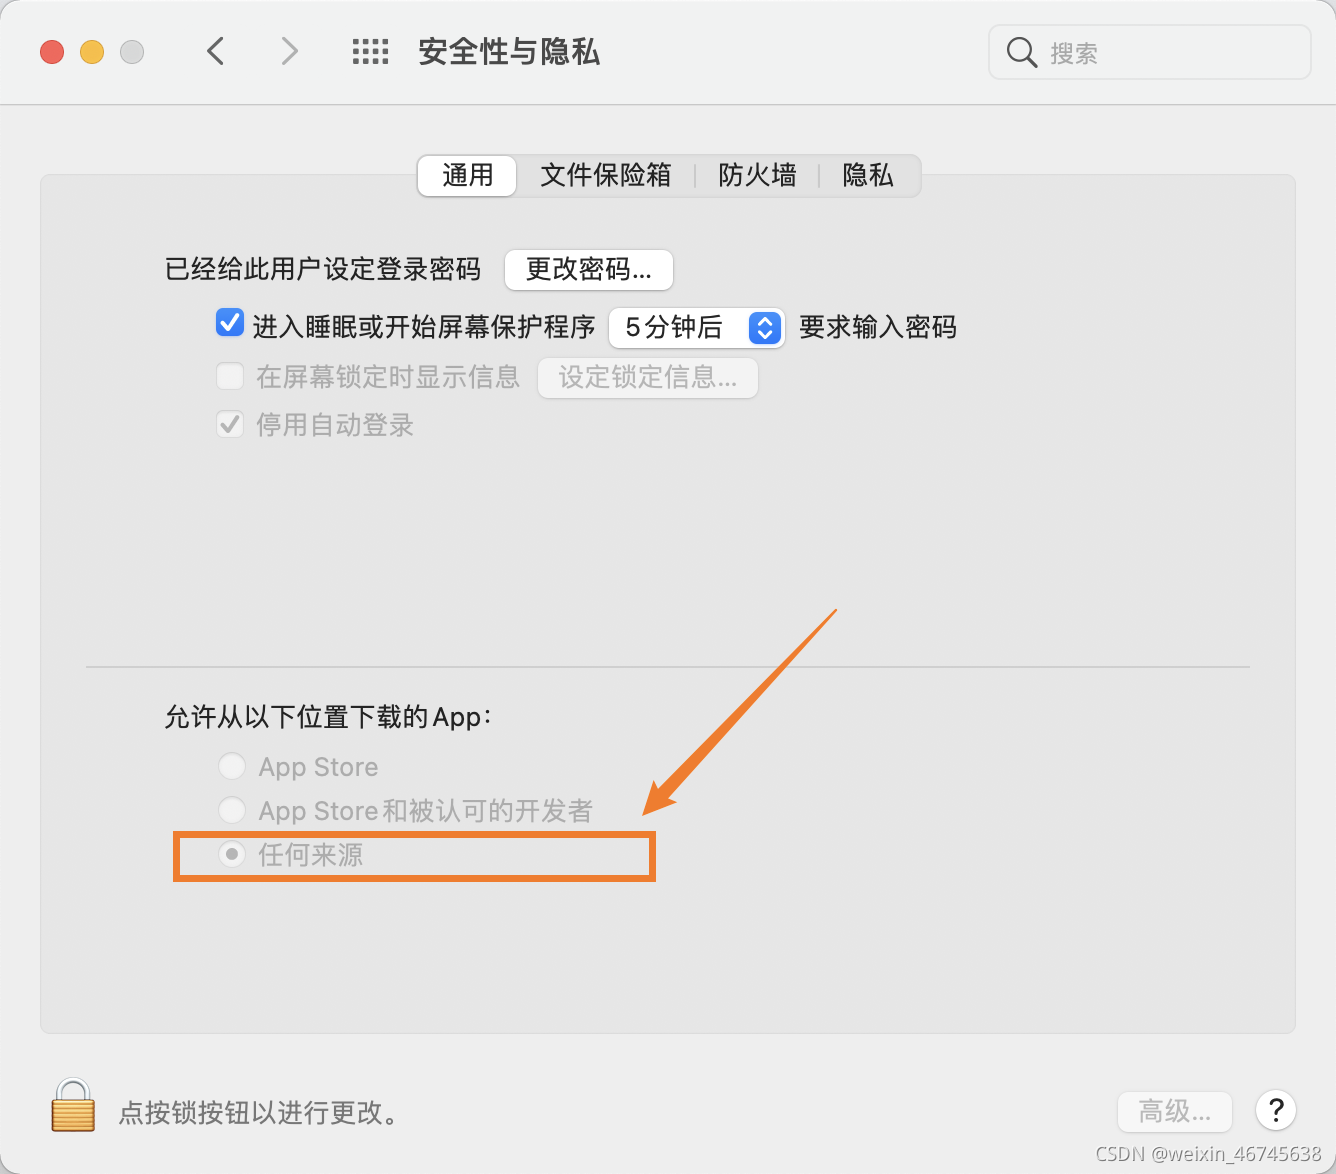Select the App Store radio button

click(x=232, y=766)
